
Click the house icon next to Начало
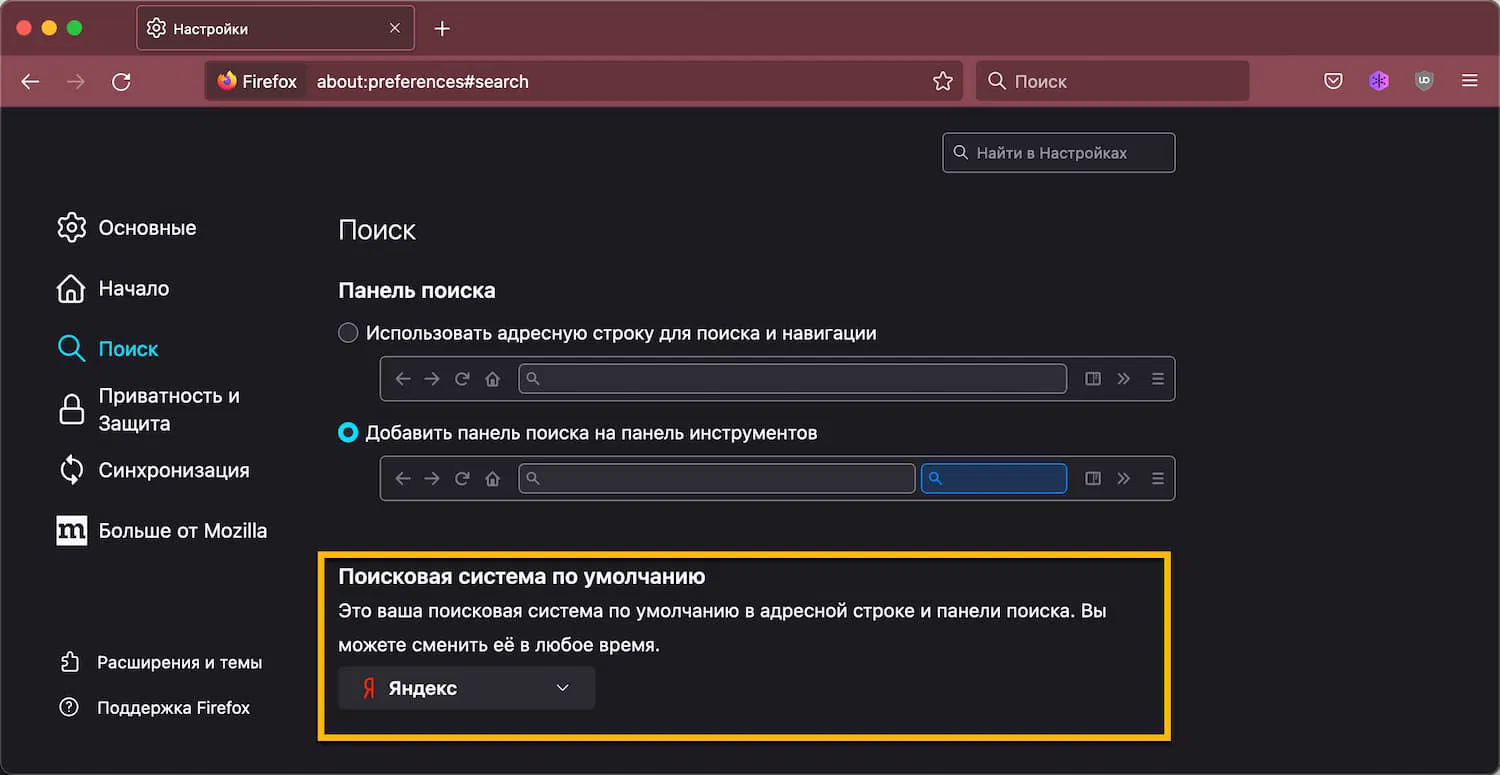point(71,289)
